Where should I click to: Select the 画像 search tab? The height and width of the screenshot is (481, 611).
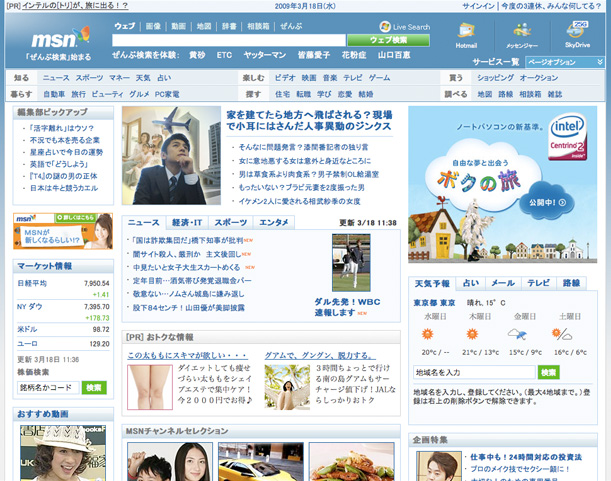(x=153, y=26)
